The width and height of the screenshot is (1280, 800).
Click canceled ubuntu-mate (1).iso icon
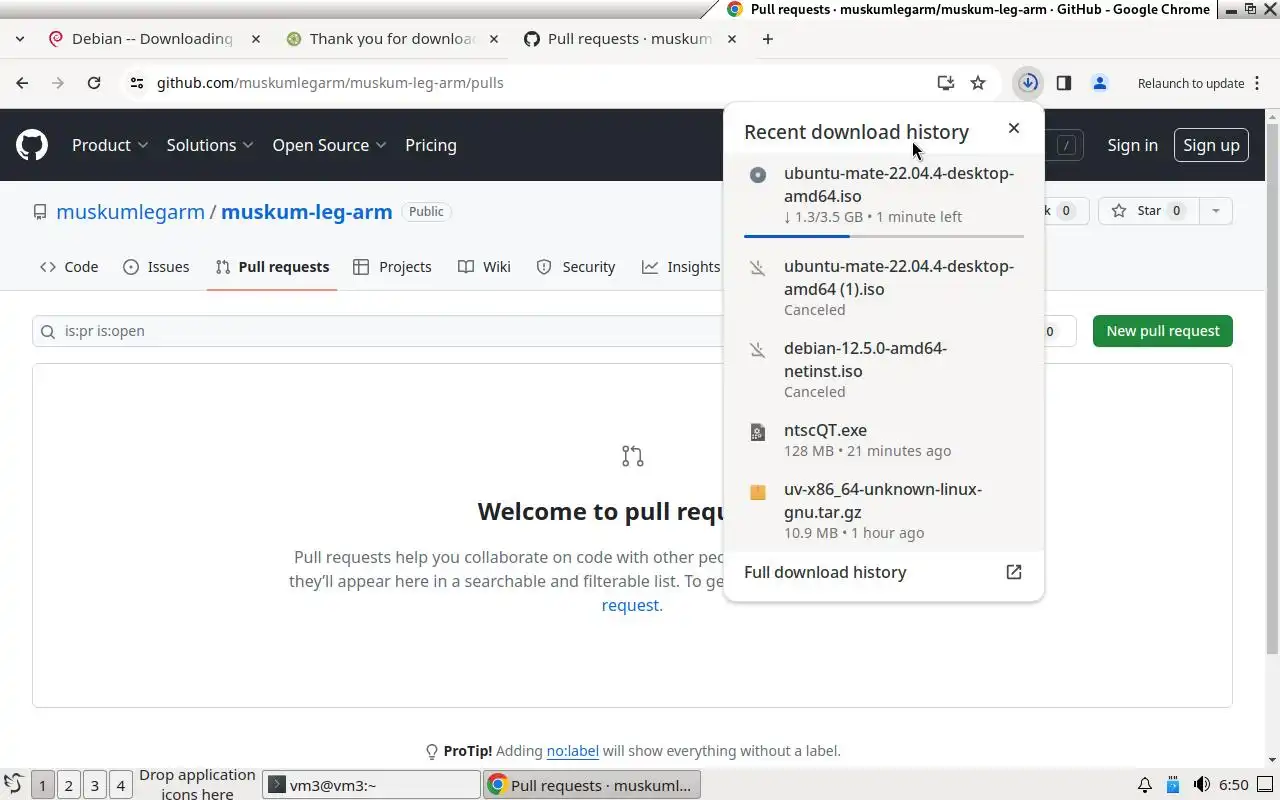[x=758, y=267]
